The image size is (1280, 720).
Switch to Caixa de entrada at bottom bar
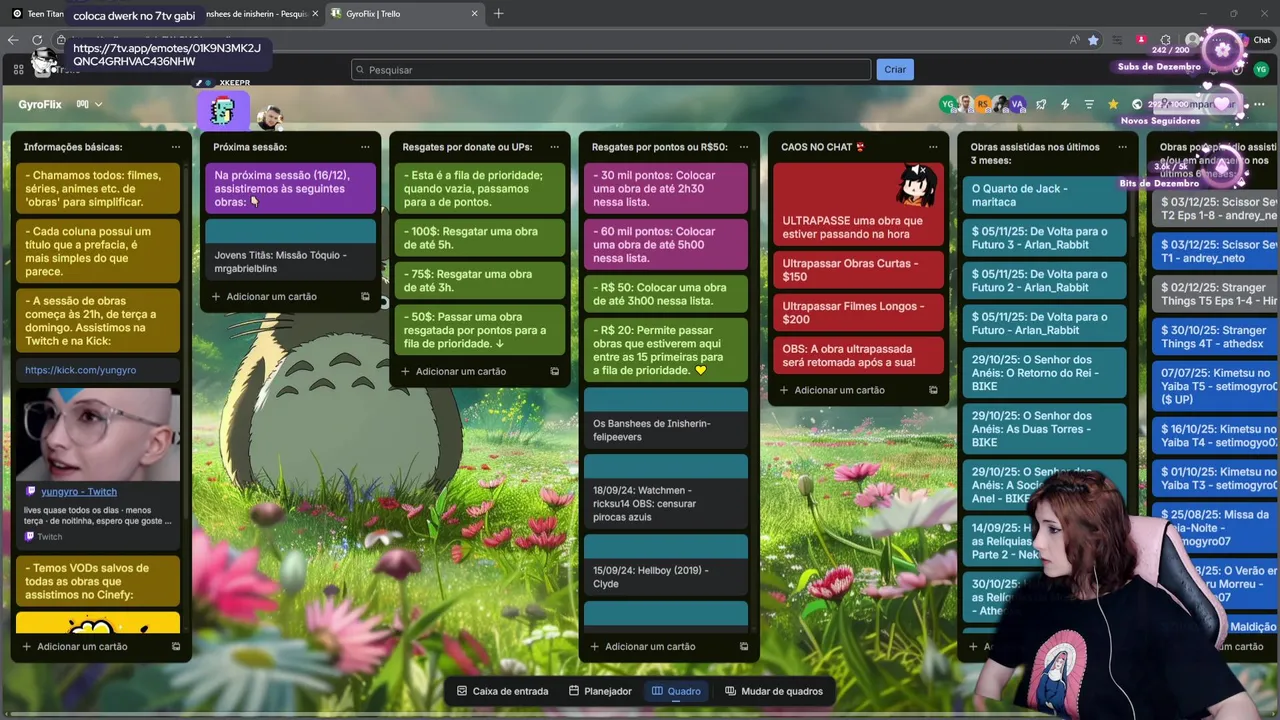(502, 691)
